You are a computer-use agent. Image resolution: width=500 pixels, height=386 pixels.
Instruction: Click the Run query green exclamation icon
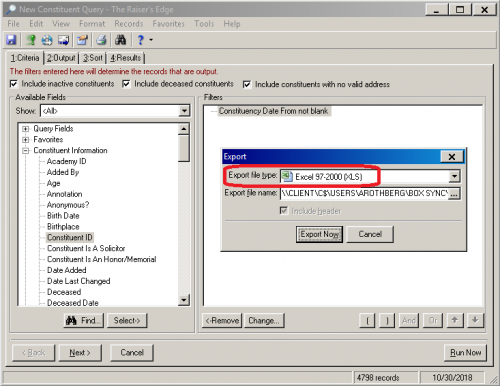(31, 40)
